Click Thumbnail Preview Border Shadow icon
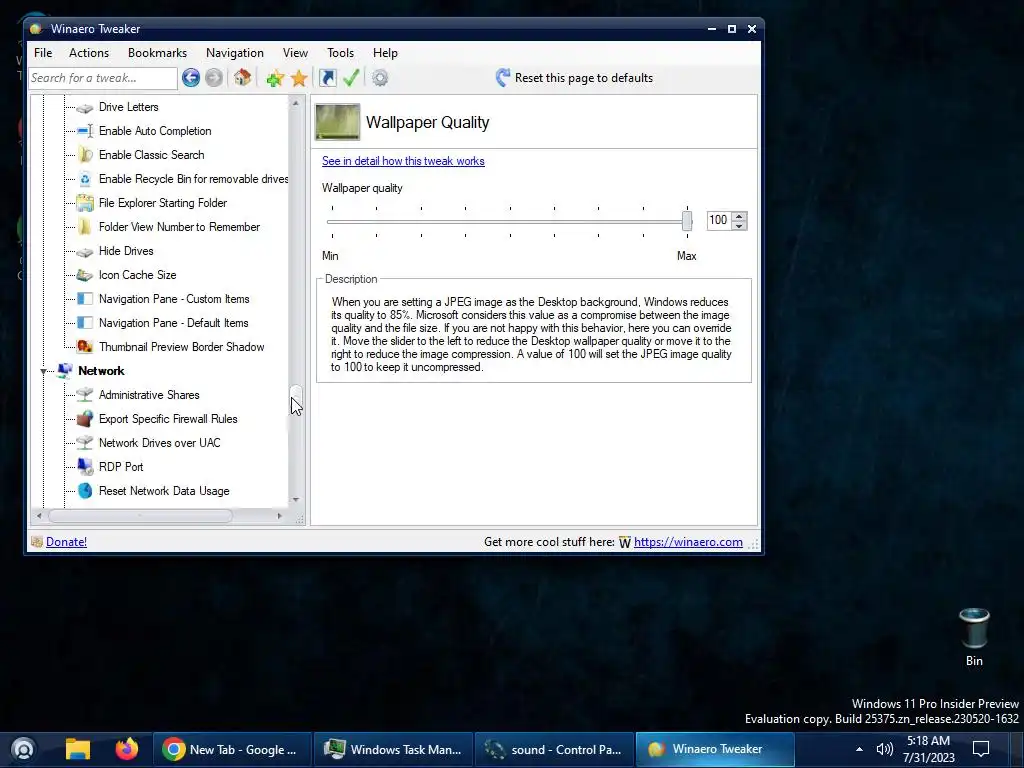1024x768 pixels. point(85,347)
